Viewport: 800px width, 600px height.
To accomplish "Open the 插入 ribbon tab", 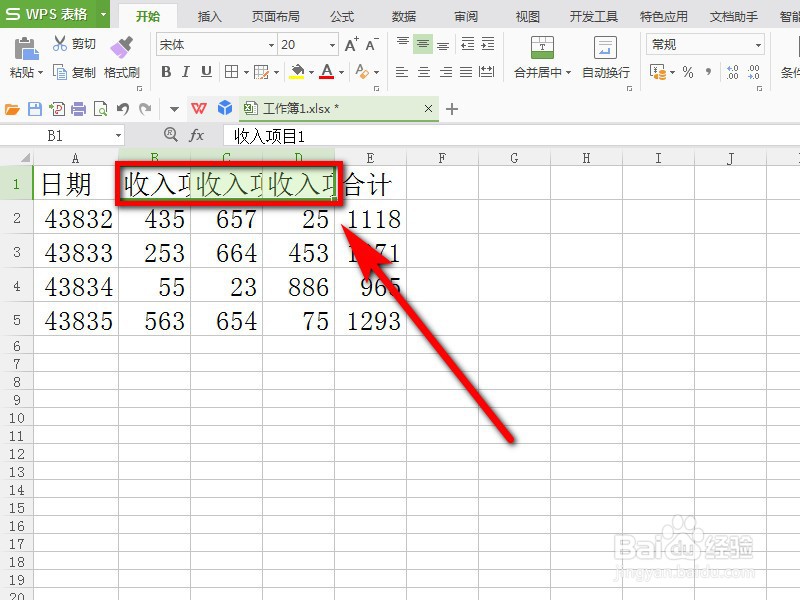I will [x=210, y=16].
